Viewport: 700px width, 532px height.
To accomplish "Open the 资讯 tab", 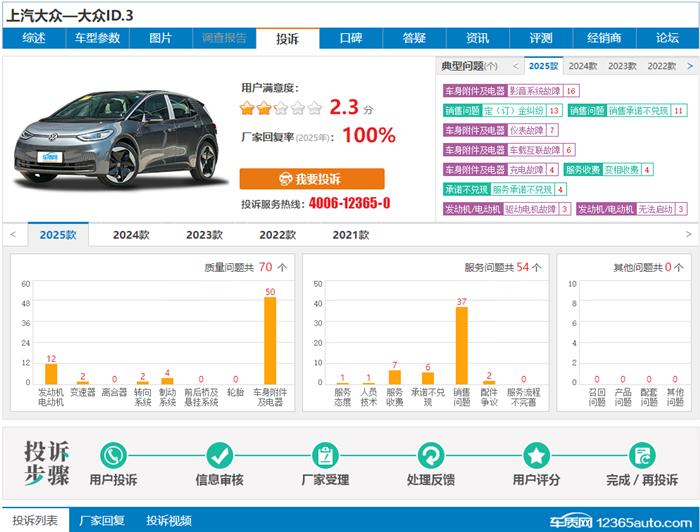I will (x=478, y=38).
